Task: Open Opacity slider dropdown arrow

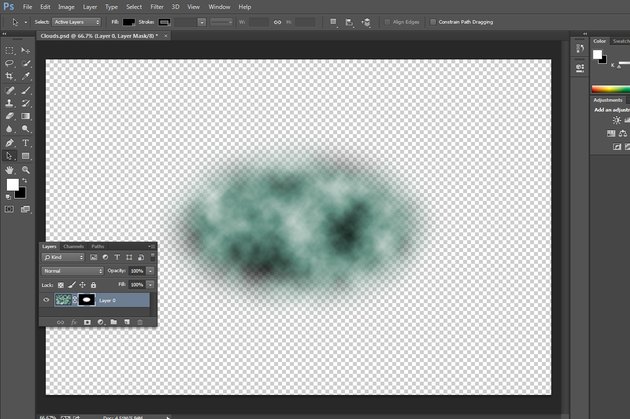Action: [x=151, y=271]
